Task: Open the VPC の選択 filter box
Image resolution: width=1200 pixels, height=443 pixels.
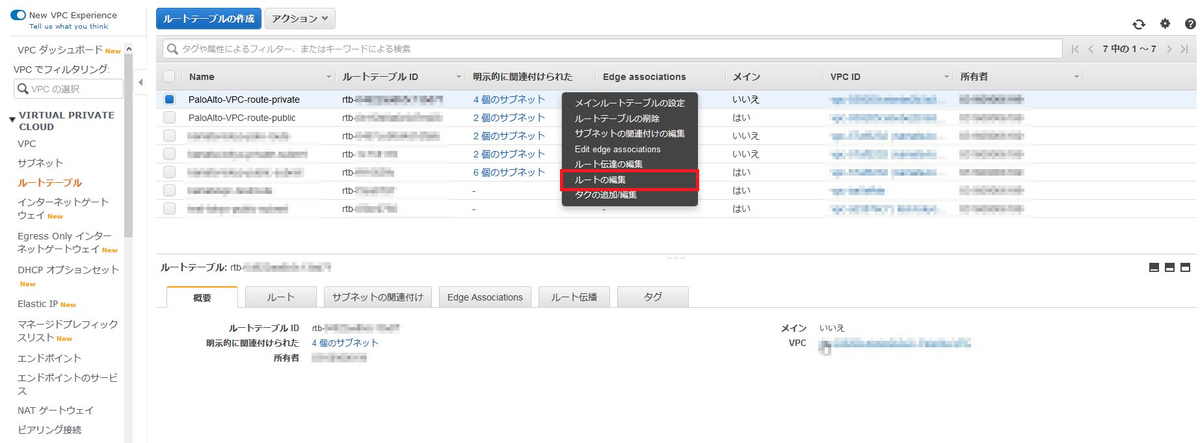Action: click(68, 89)
